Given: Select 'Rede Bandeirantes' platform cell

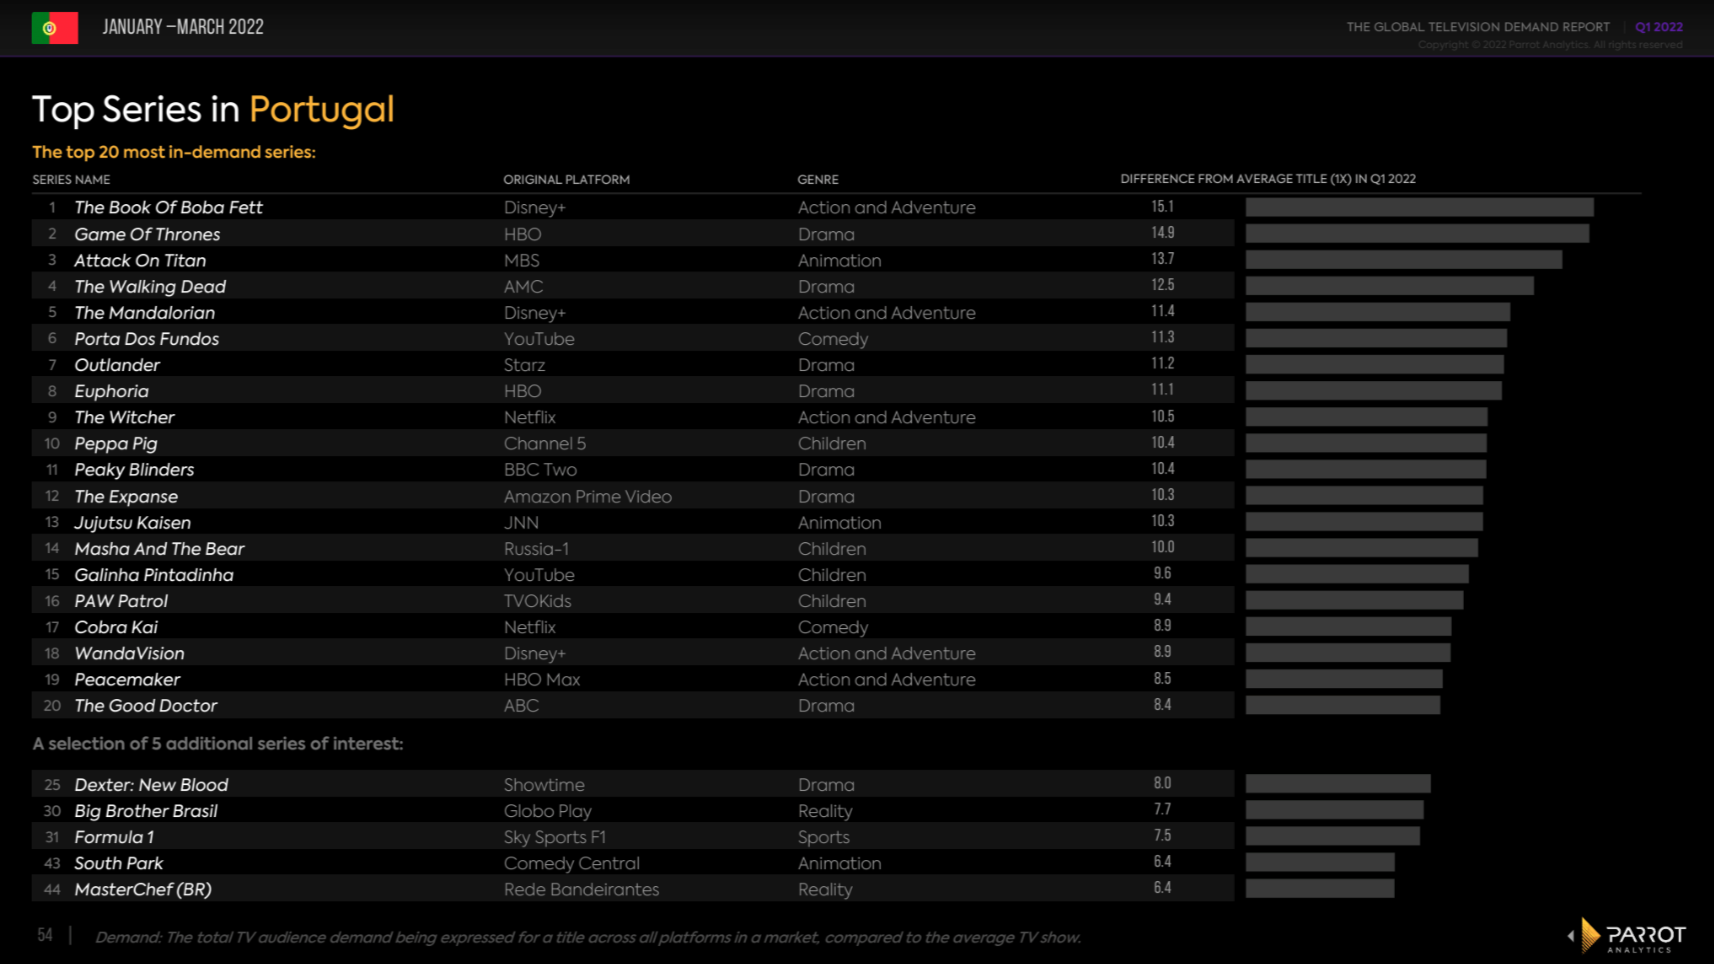Looking at the screenshot, I should pos(581,889).
